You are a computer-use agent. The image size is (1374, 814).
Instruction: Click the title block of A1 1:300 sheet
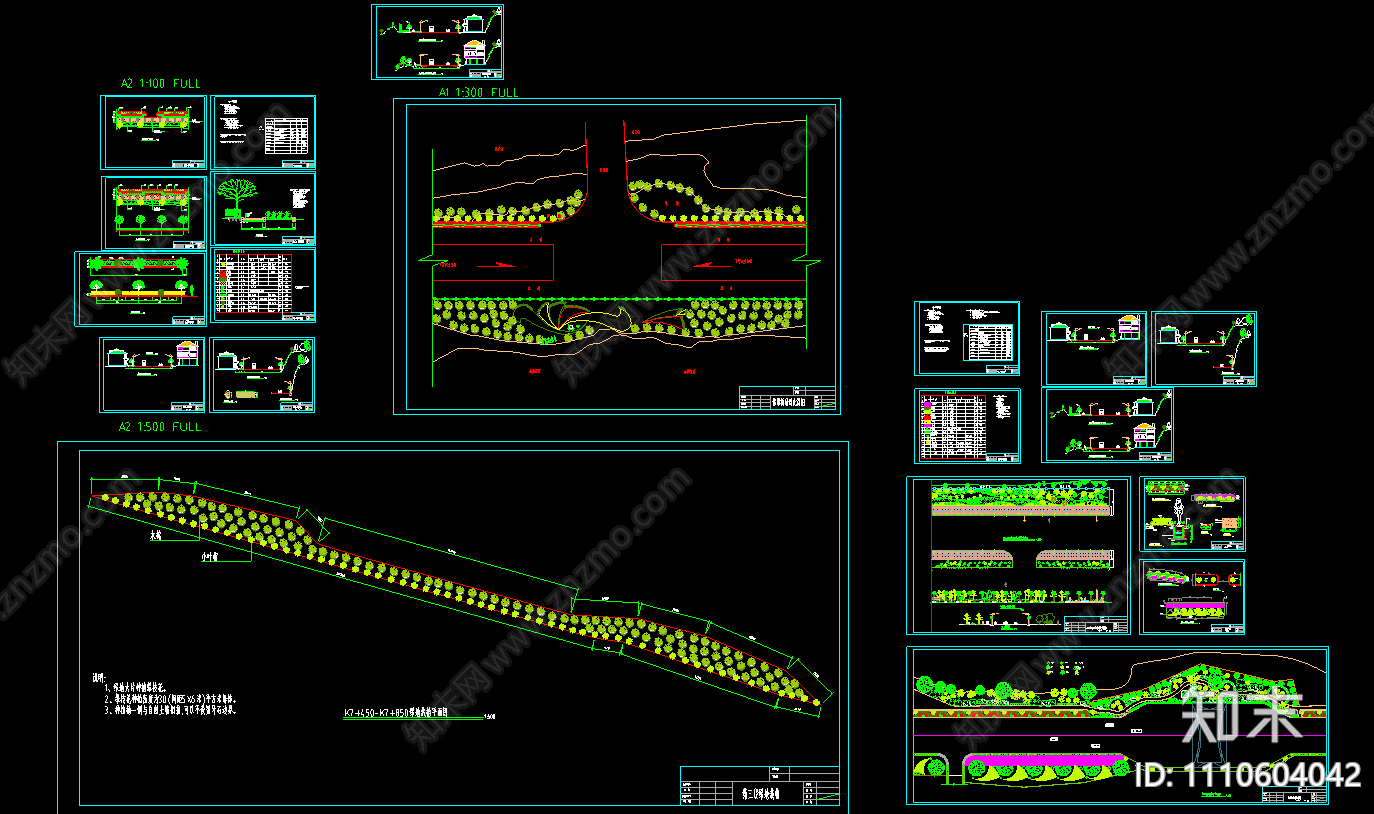point(787,397)
